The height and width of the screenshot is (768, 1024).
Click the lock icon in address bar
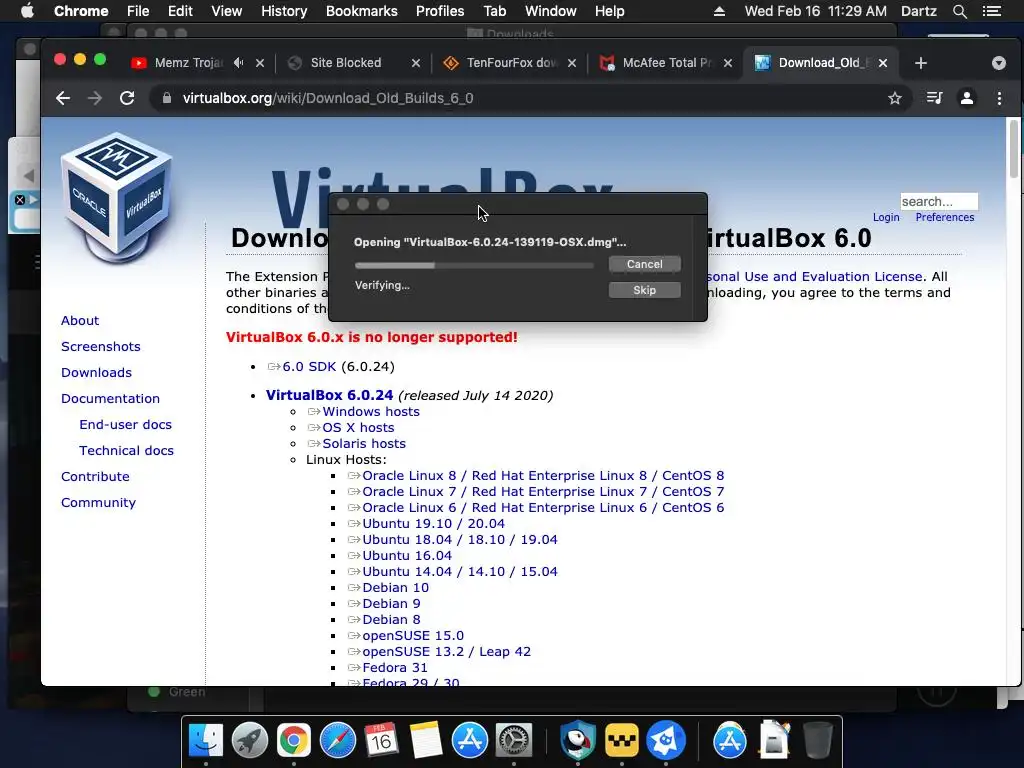(167, 98)
